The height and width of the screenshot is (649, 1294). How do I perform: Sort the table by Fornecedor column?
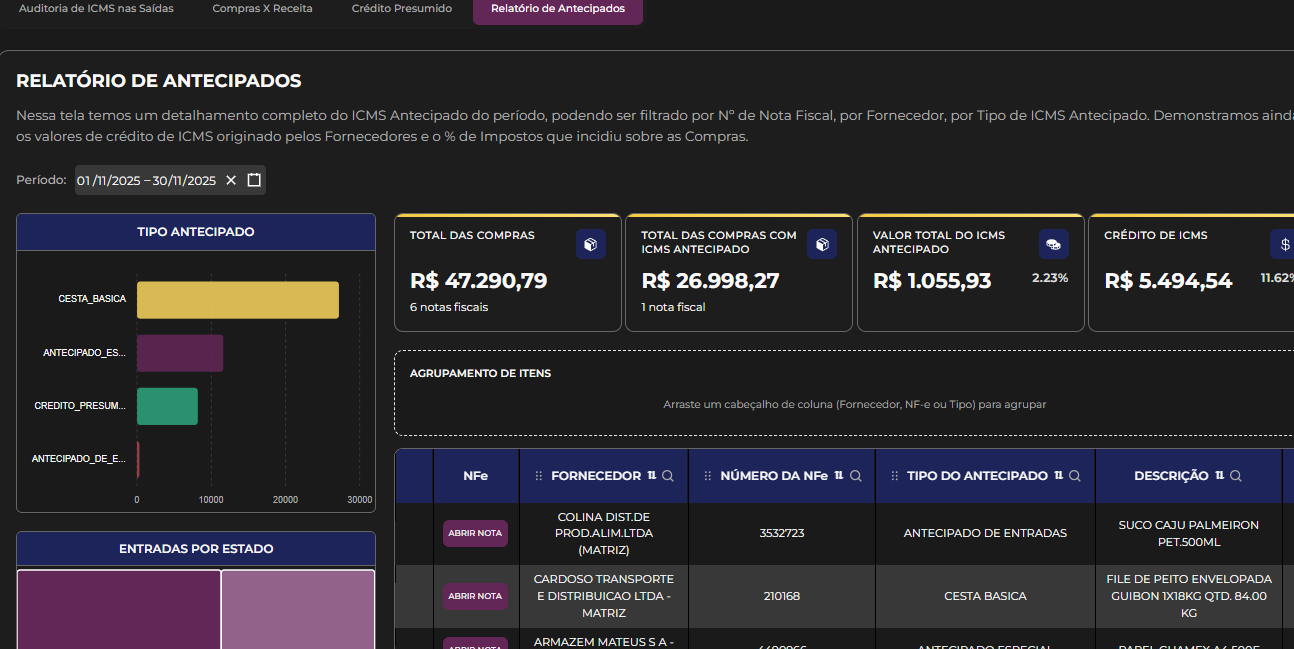click(x=652, y=476)
